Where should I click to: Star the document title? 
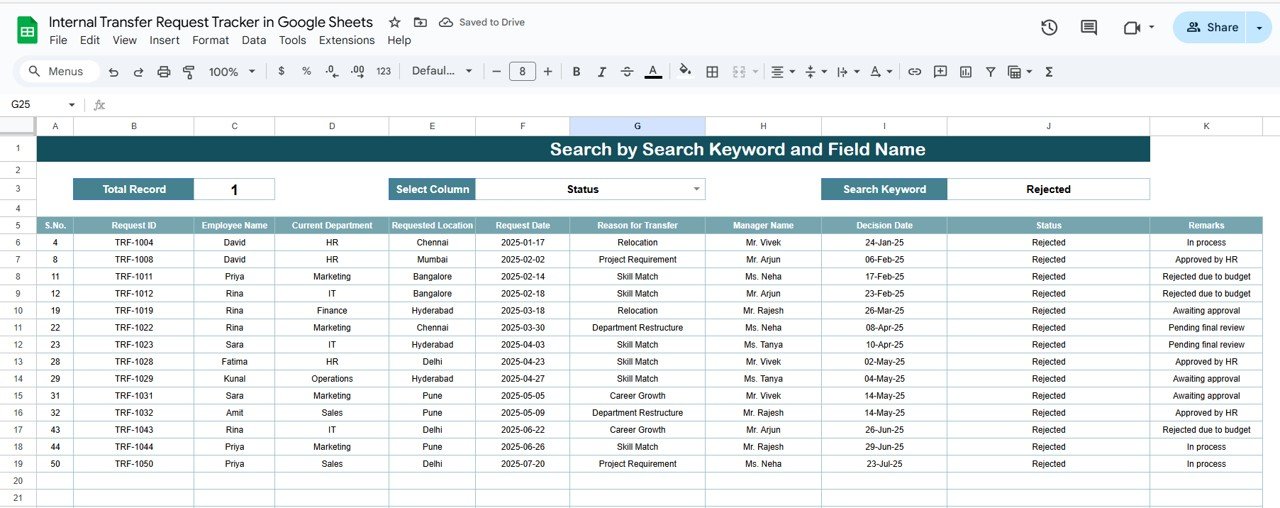(x=394, y=22)
